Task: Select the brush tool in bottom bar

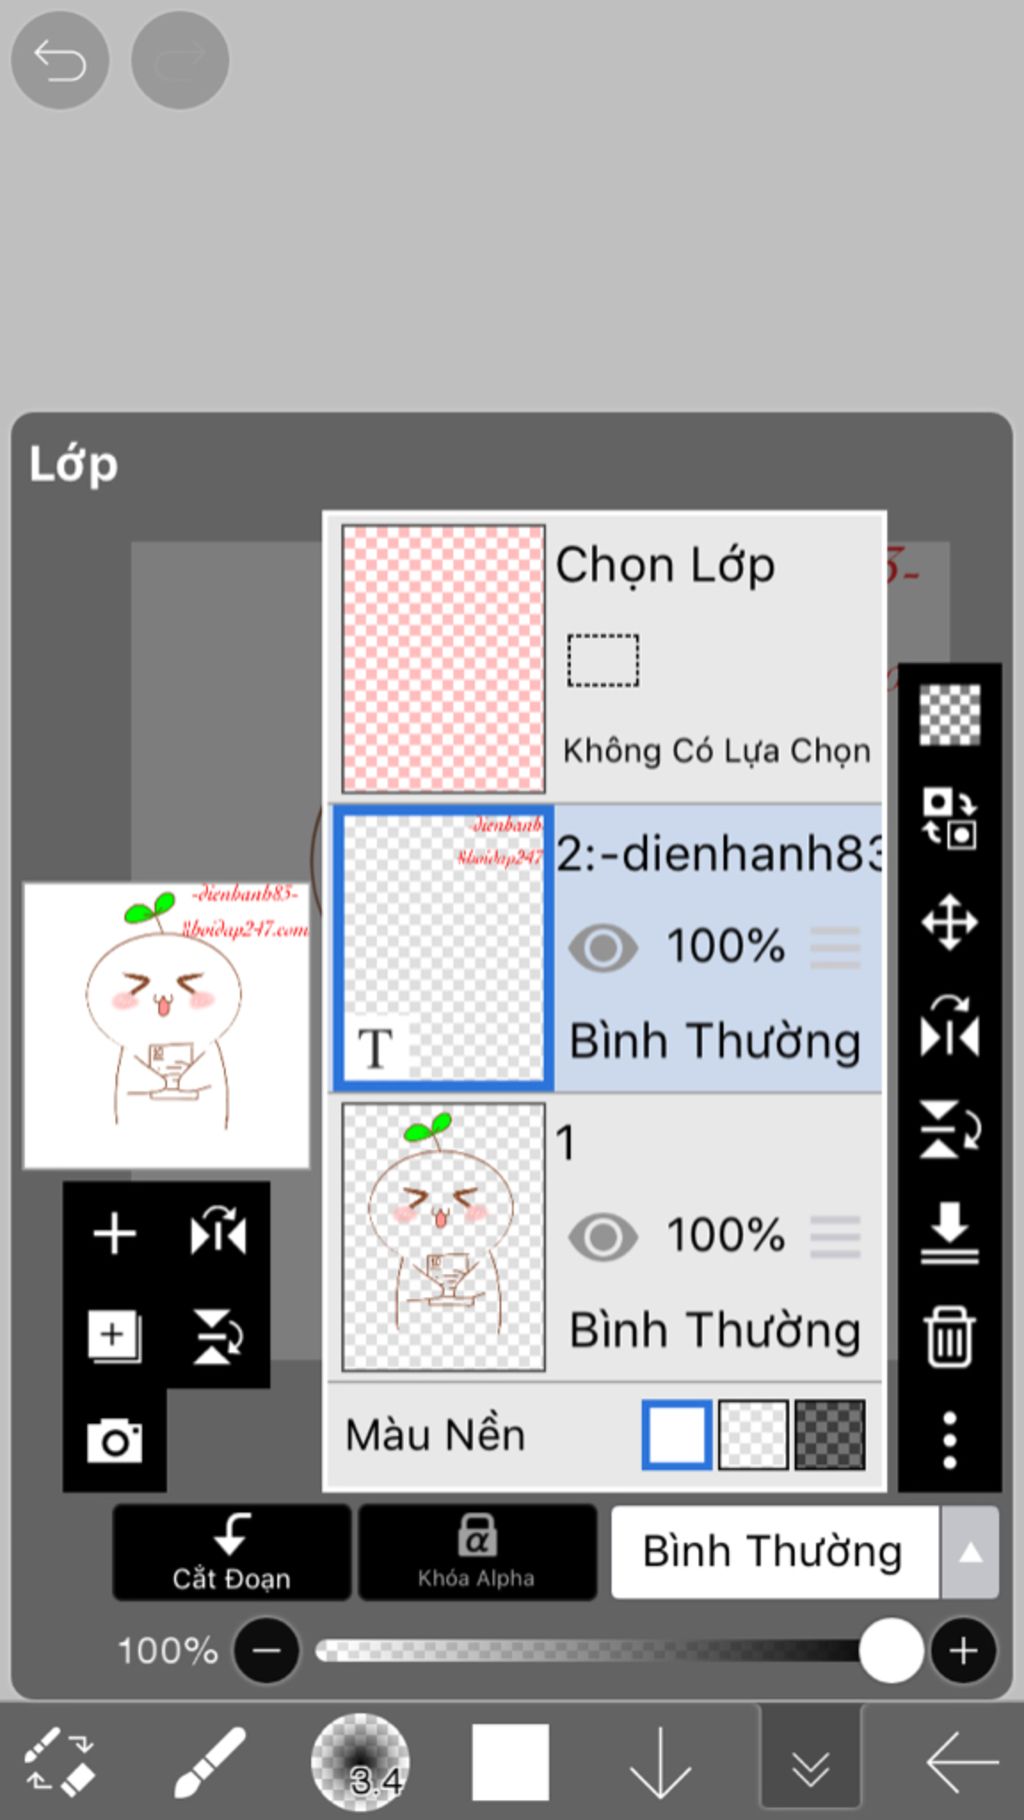Action: (210, 1760)
